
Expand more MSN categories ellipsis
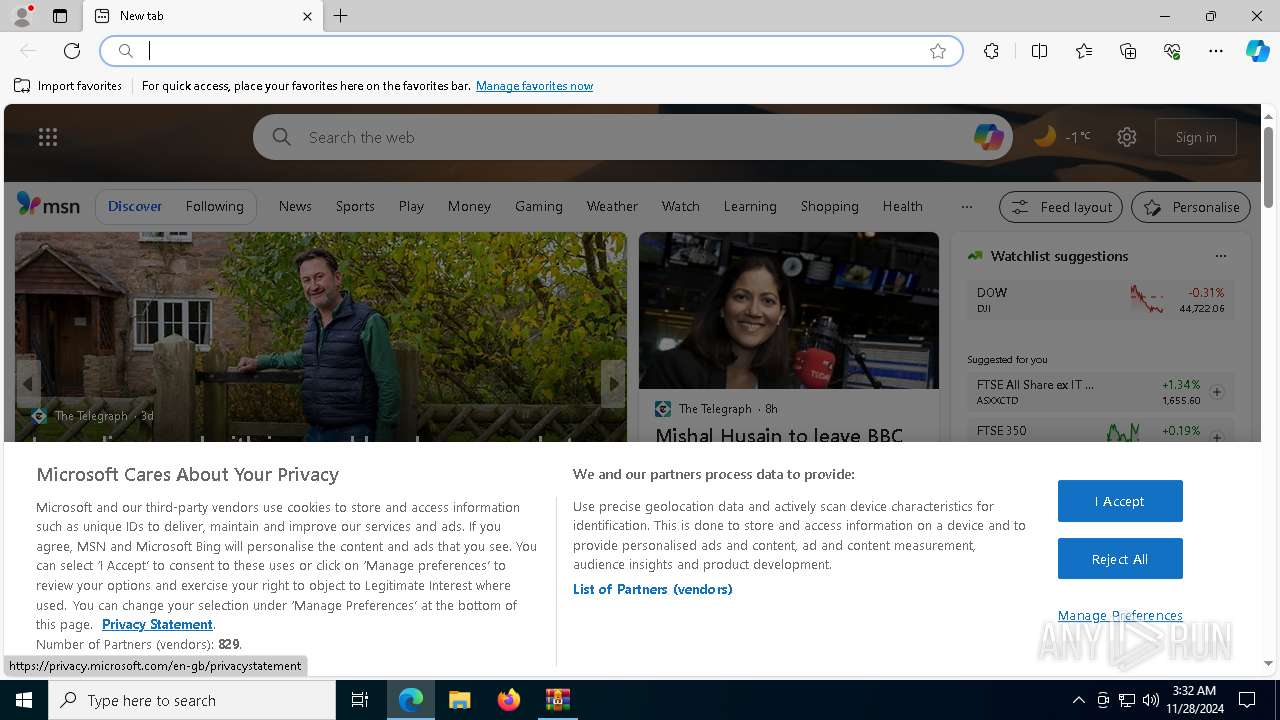pyautogui.click(x=966, y=206)
